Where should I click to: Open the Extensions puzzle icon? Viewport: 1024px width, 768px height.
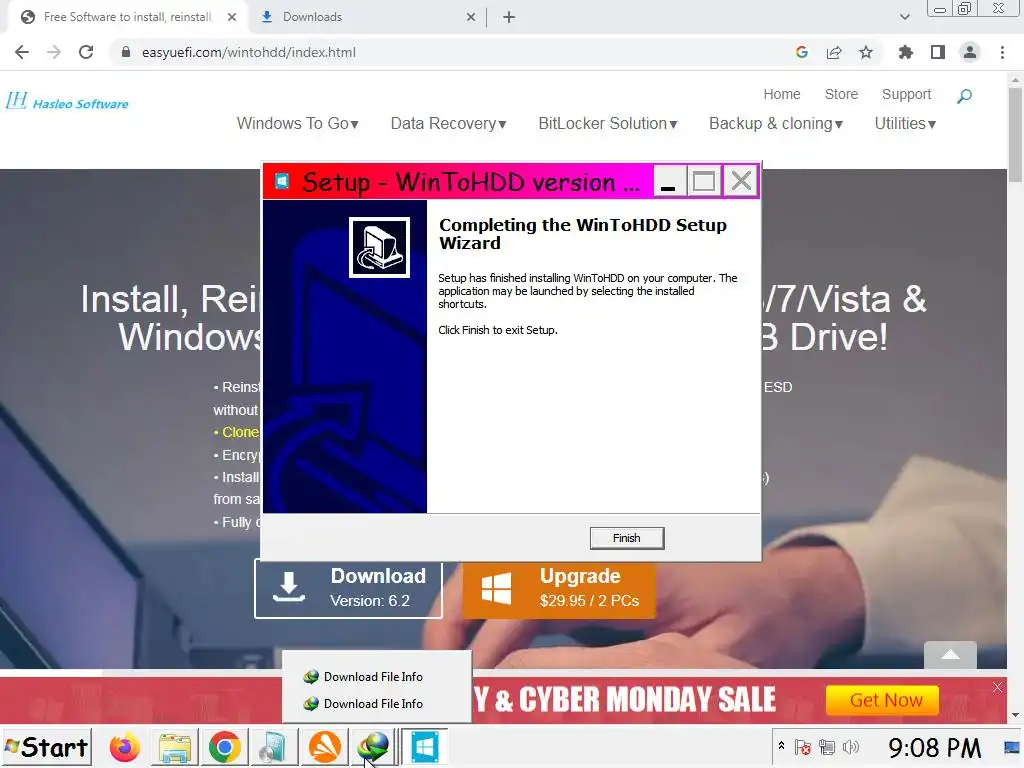coord(905,52)
